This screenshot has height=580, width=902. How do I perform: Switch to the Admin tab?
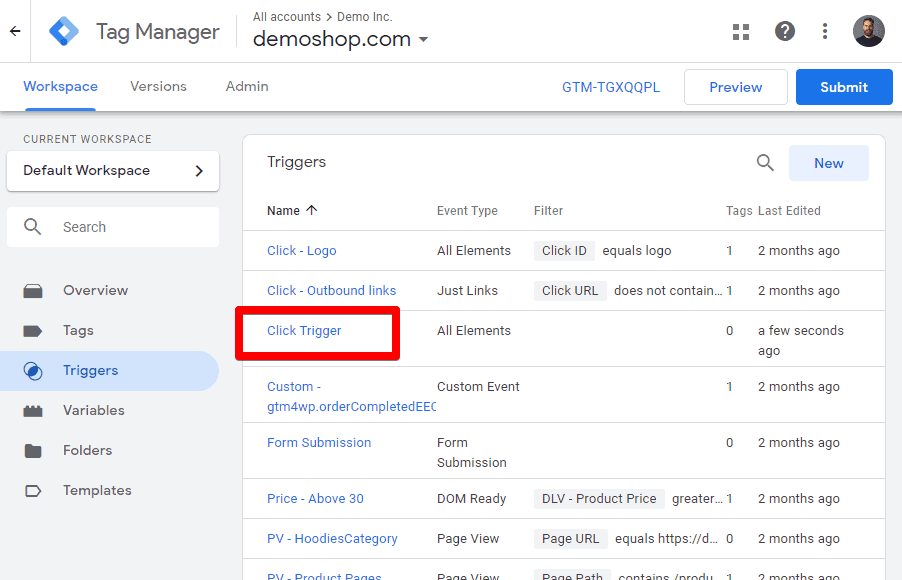(x=247, y=87)
